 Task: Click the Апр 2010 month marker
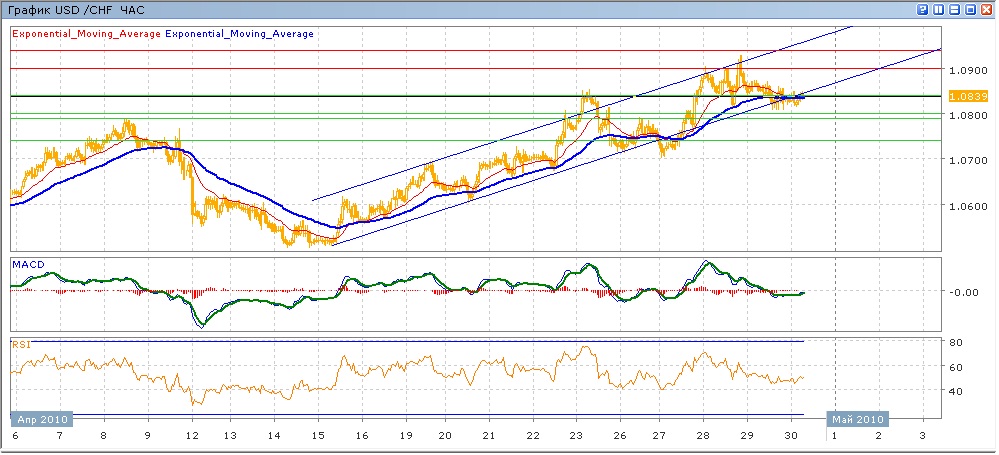(39, 419)
